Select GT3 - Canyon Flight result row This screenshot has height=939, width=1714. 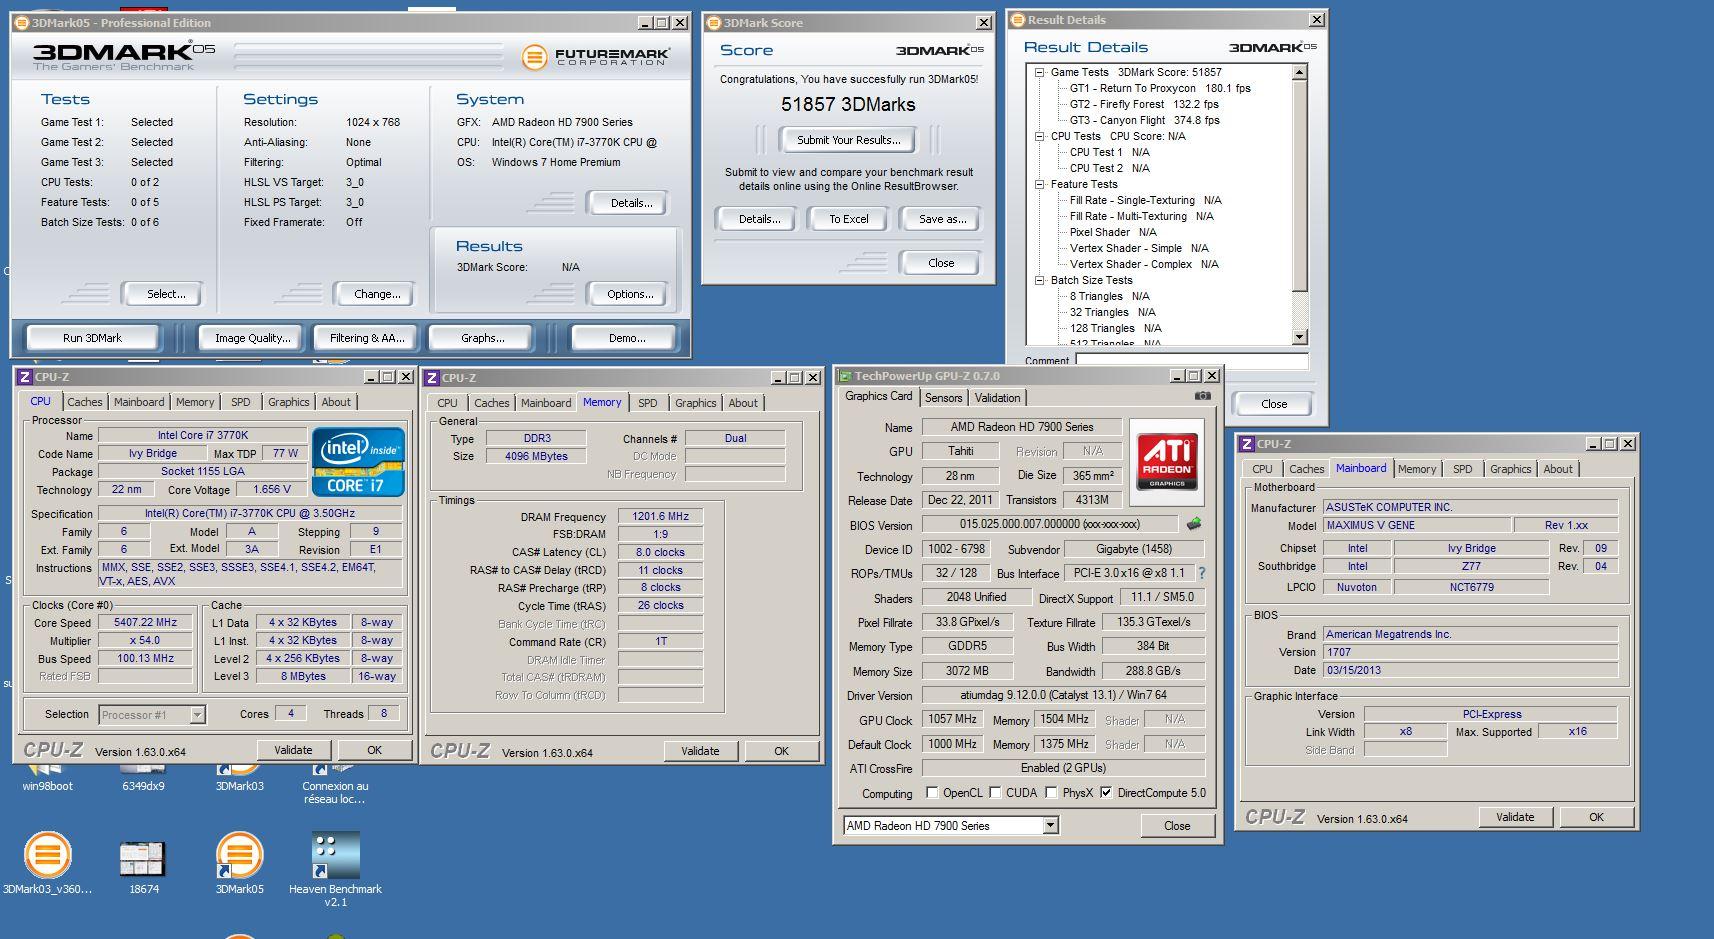tap(1145, 120)
